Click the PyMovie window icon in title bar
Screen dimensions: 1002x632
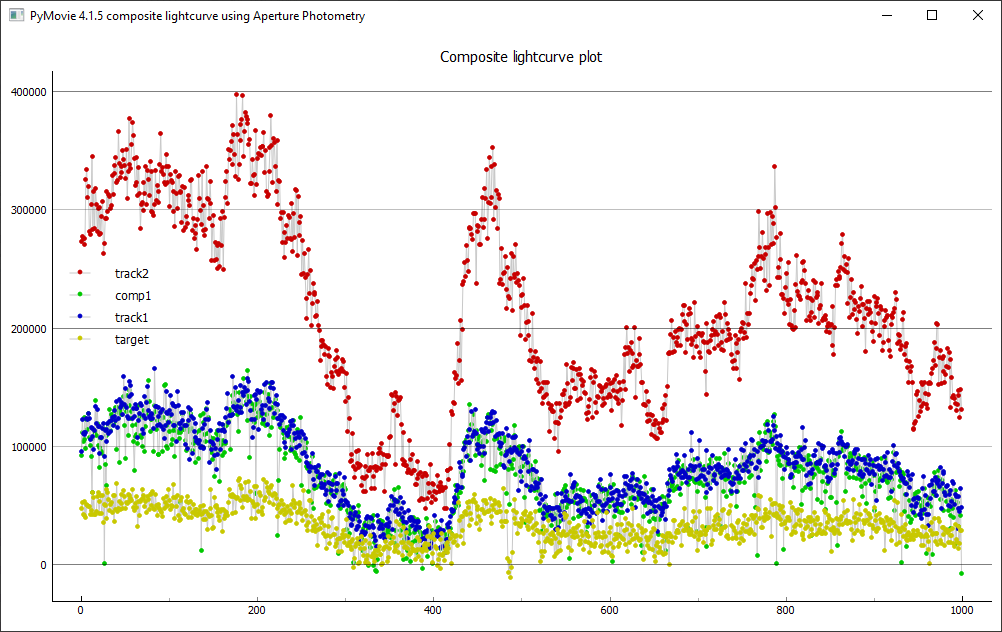pyautogui.click(x=16, y=16)
